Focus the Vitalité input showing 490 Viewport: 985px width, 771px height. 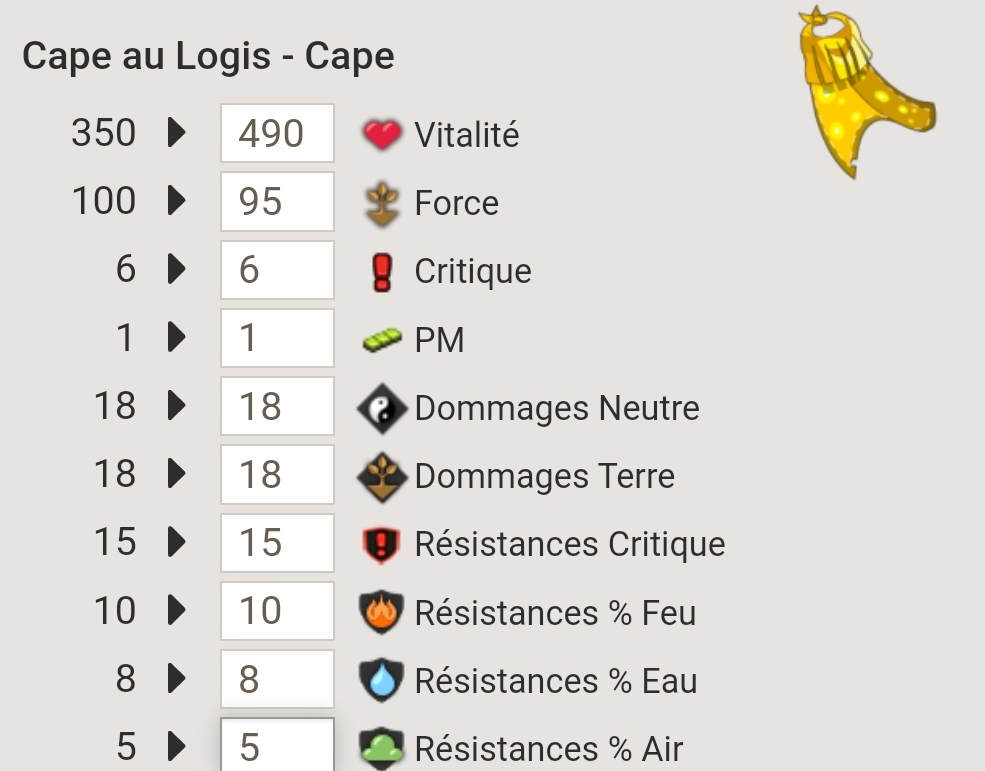point(277,133)
